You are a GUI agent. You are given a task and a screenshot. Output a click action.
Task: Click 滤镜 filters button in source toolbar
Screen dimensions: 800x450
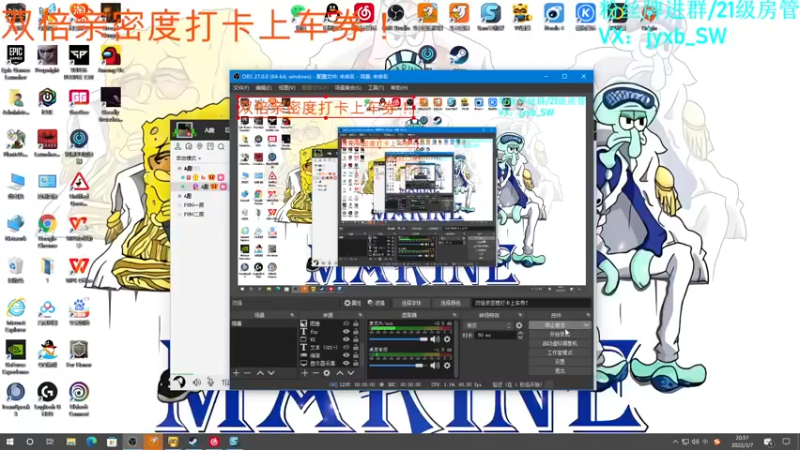[376, 303]
